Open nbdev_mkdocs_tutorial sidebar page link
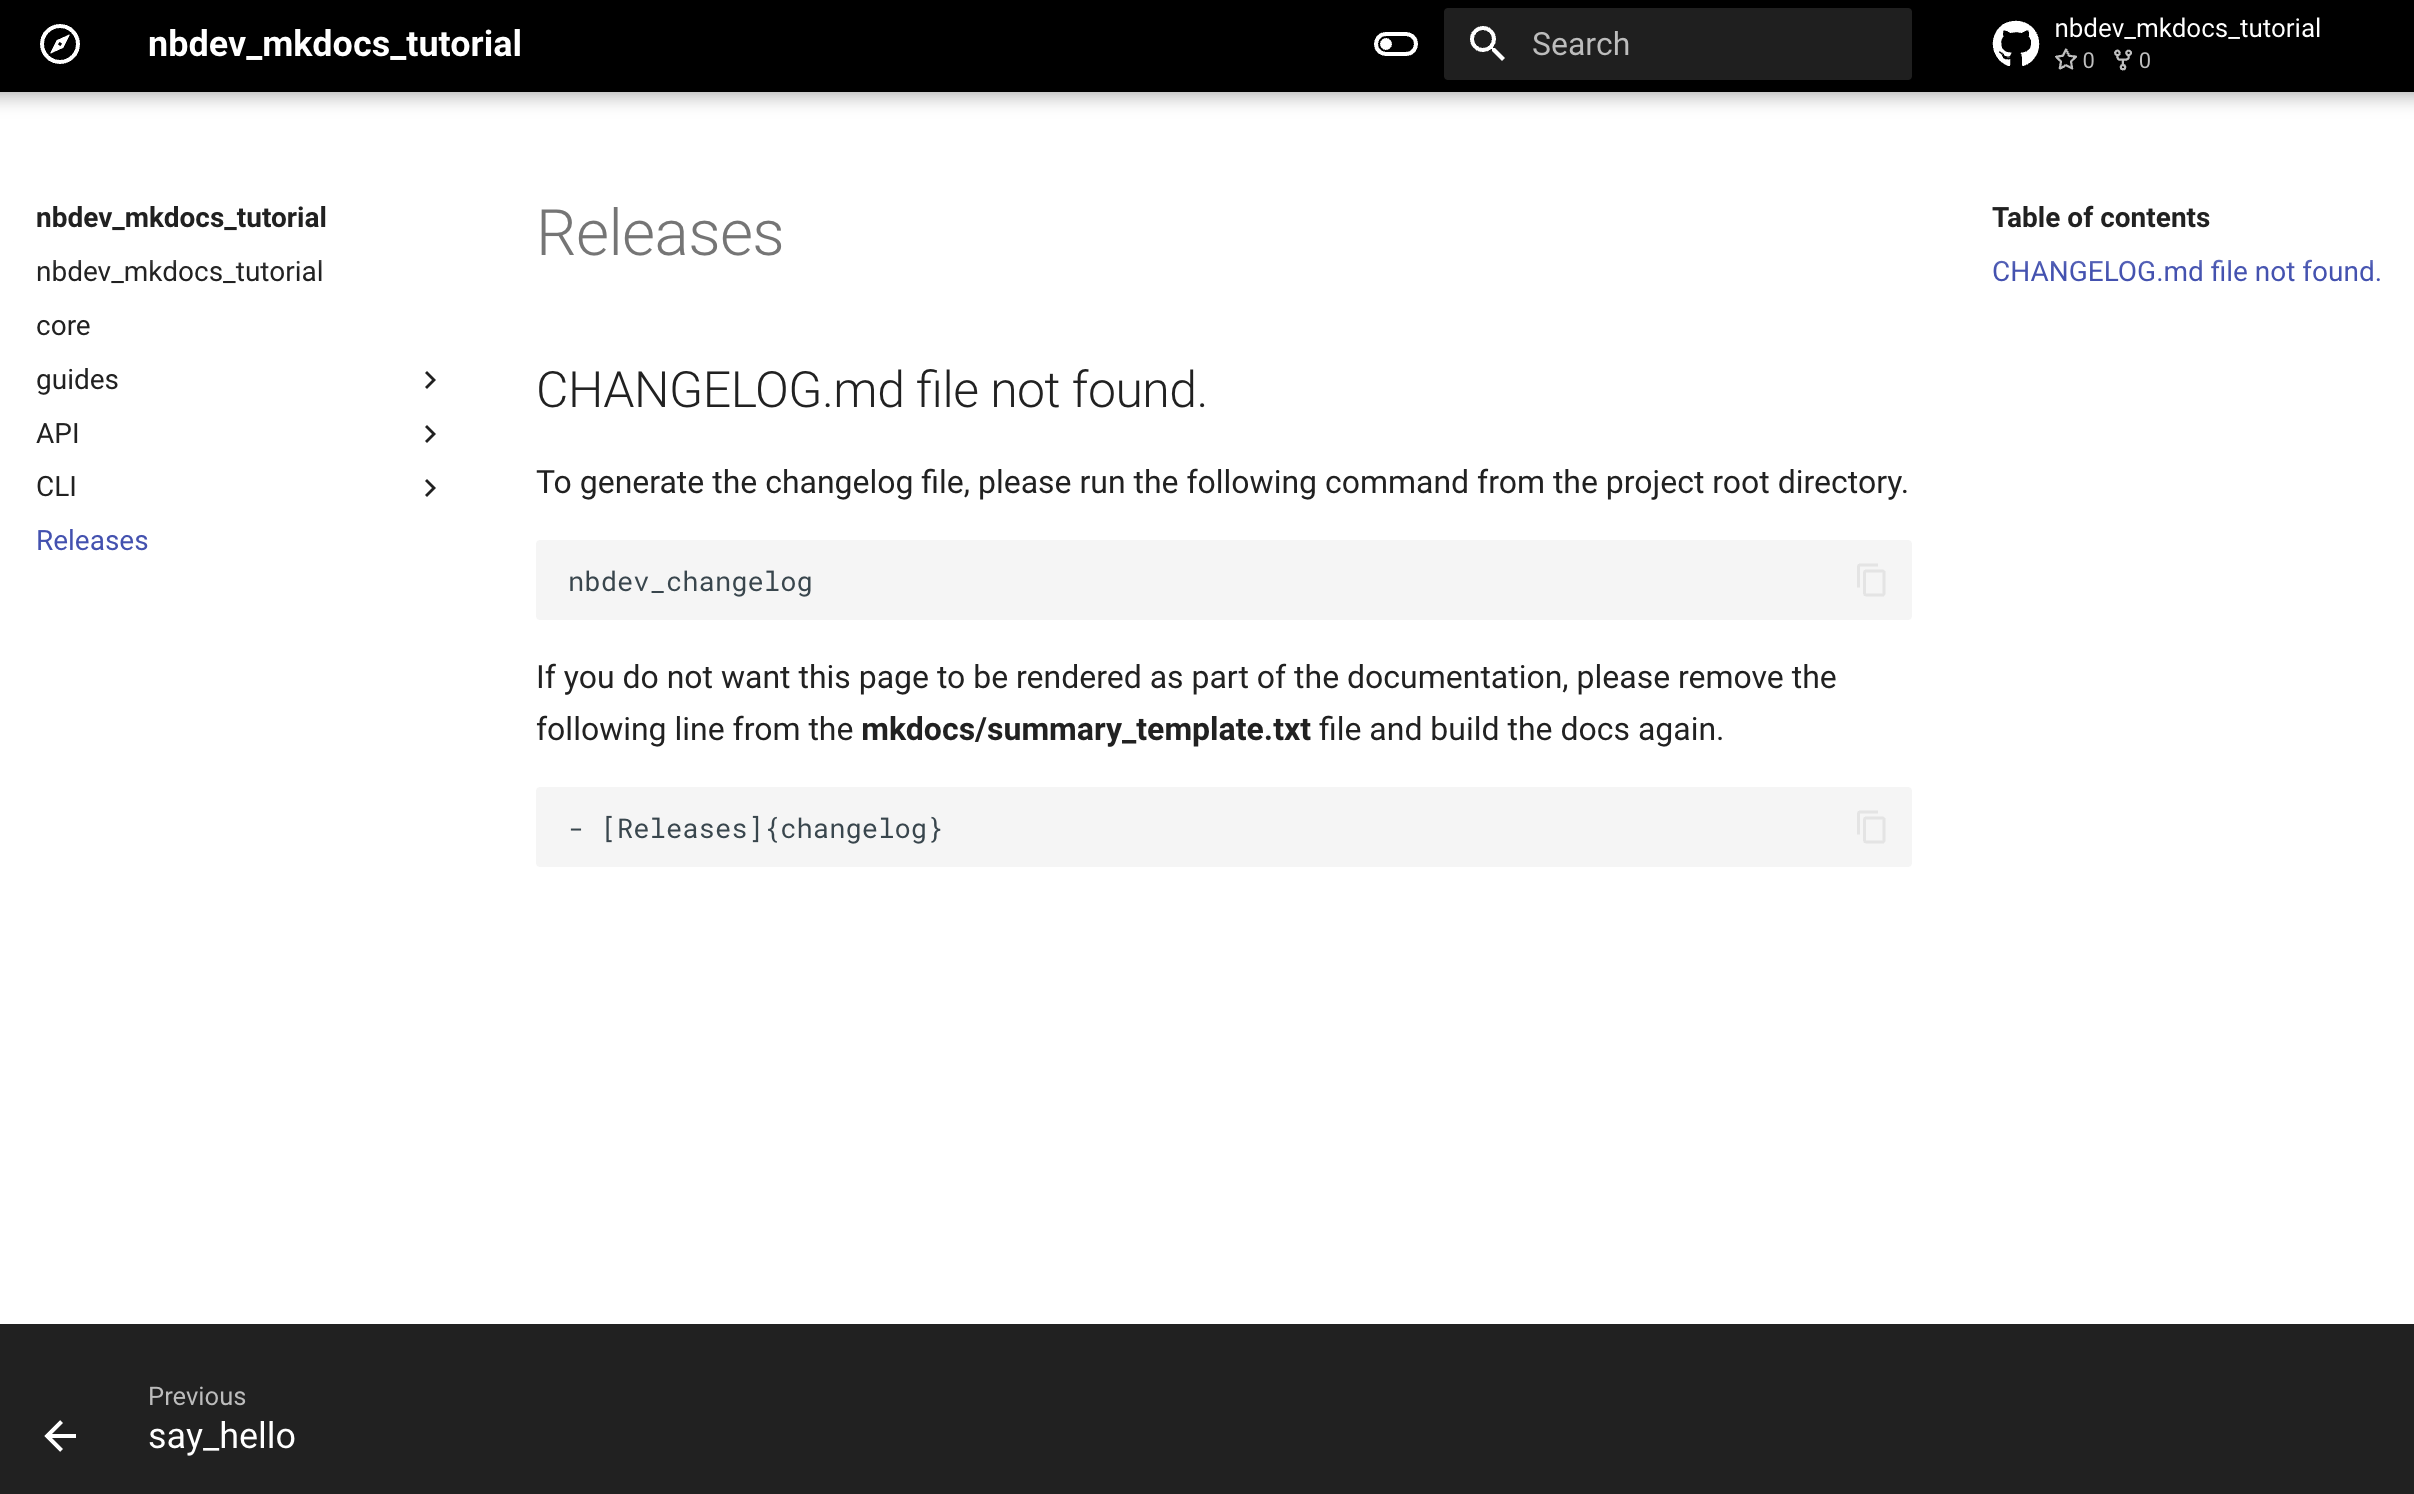 pos(179,272)
